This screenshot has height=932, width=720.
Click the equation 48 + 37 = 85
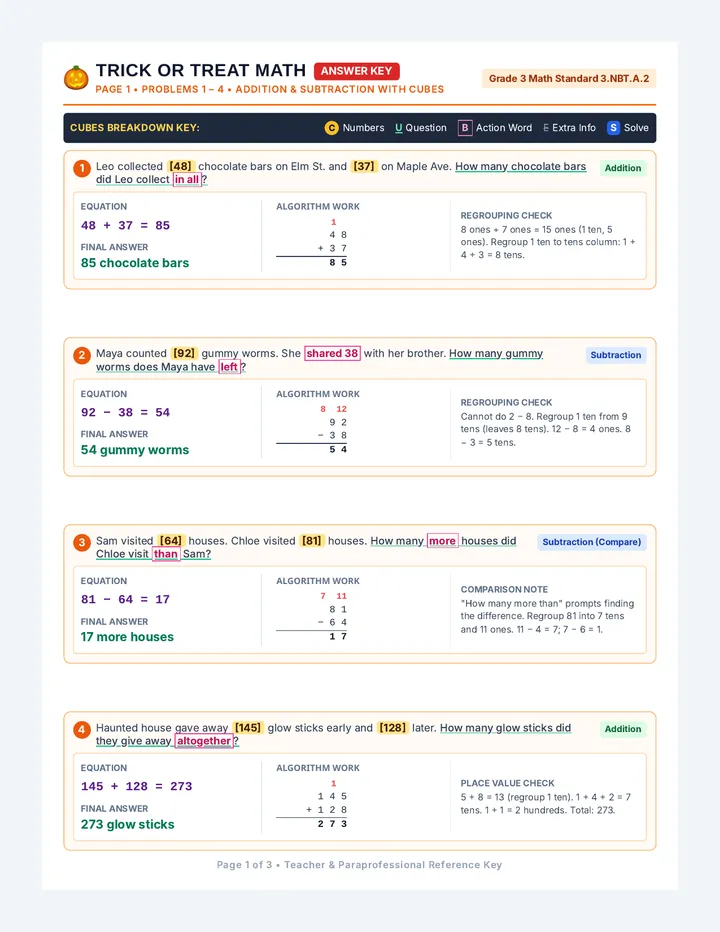click(x=125, y=225)
